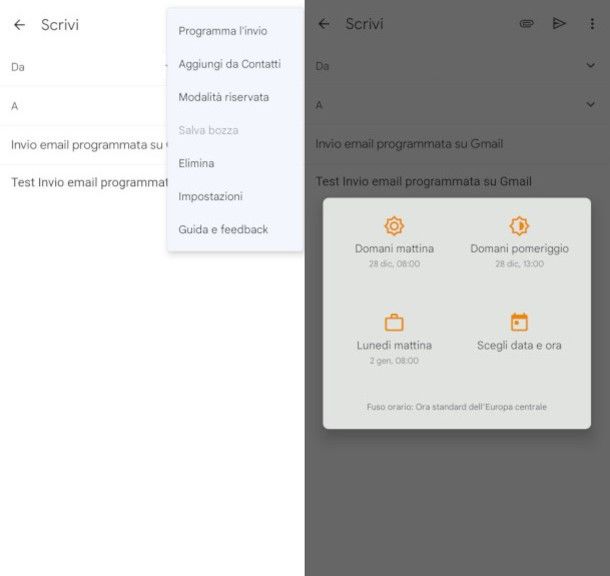610x576 pixels.
Task: Click the Scrivi title in left screen
Action: click(60, 25)
